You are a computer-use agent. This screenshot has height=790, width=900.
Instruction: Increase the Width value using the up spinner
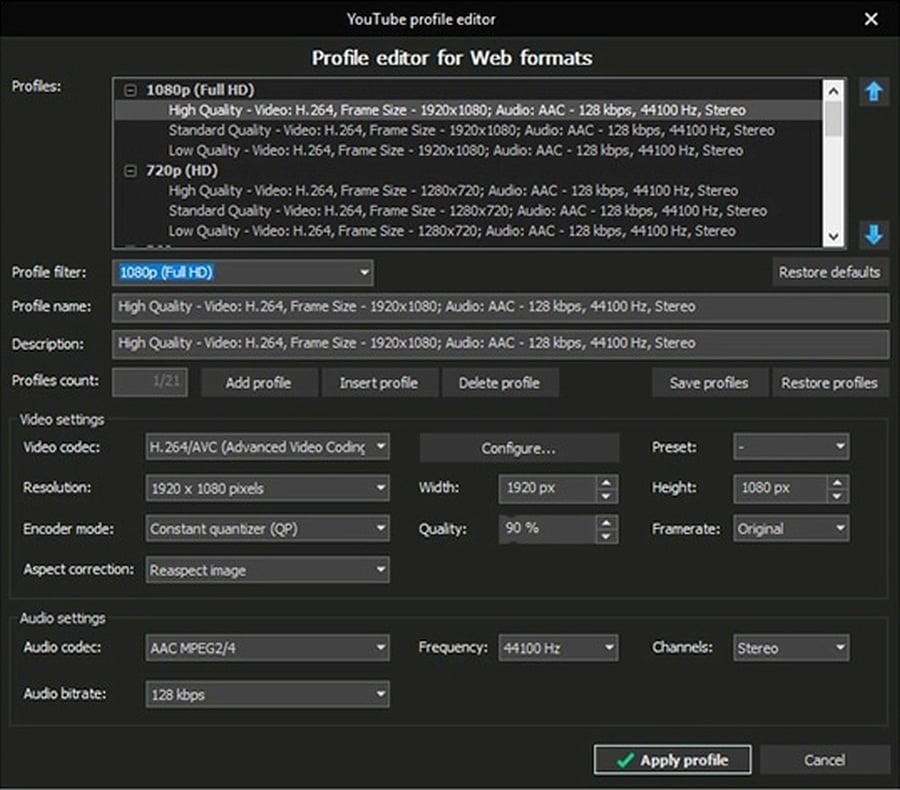606,482
